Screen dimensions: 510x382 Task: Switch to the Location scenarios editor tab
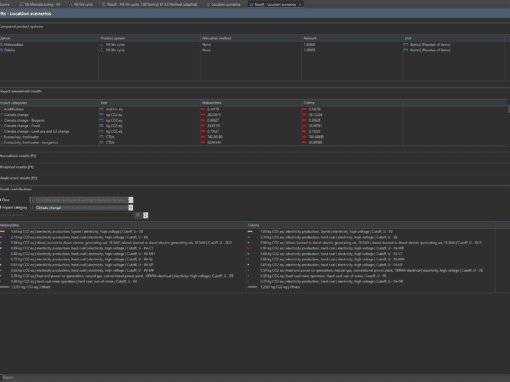(223, 4)
